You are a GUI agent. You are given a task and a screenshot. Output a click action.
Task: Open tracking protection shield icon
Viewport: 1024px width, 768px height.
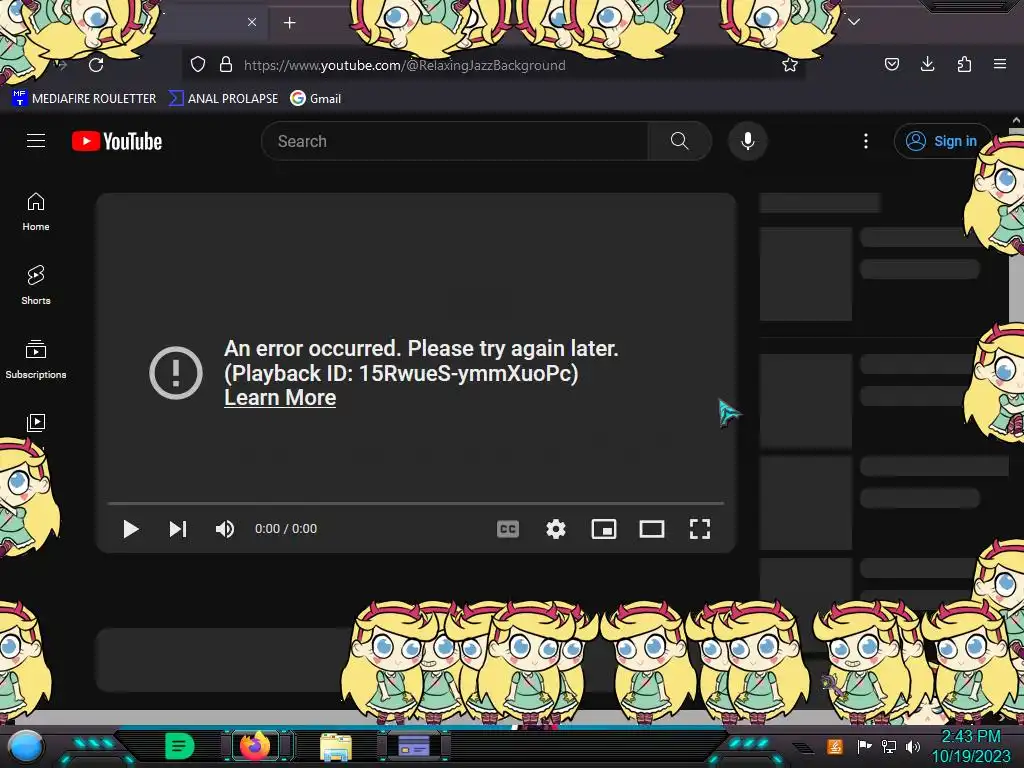(198, 65)
